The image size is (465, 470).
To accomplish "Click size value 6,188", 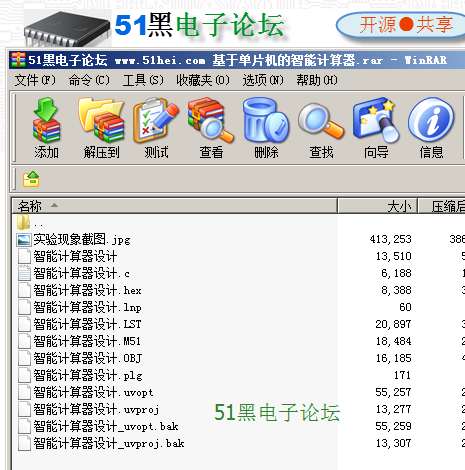I will (x=396, y=273).
